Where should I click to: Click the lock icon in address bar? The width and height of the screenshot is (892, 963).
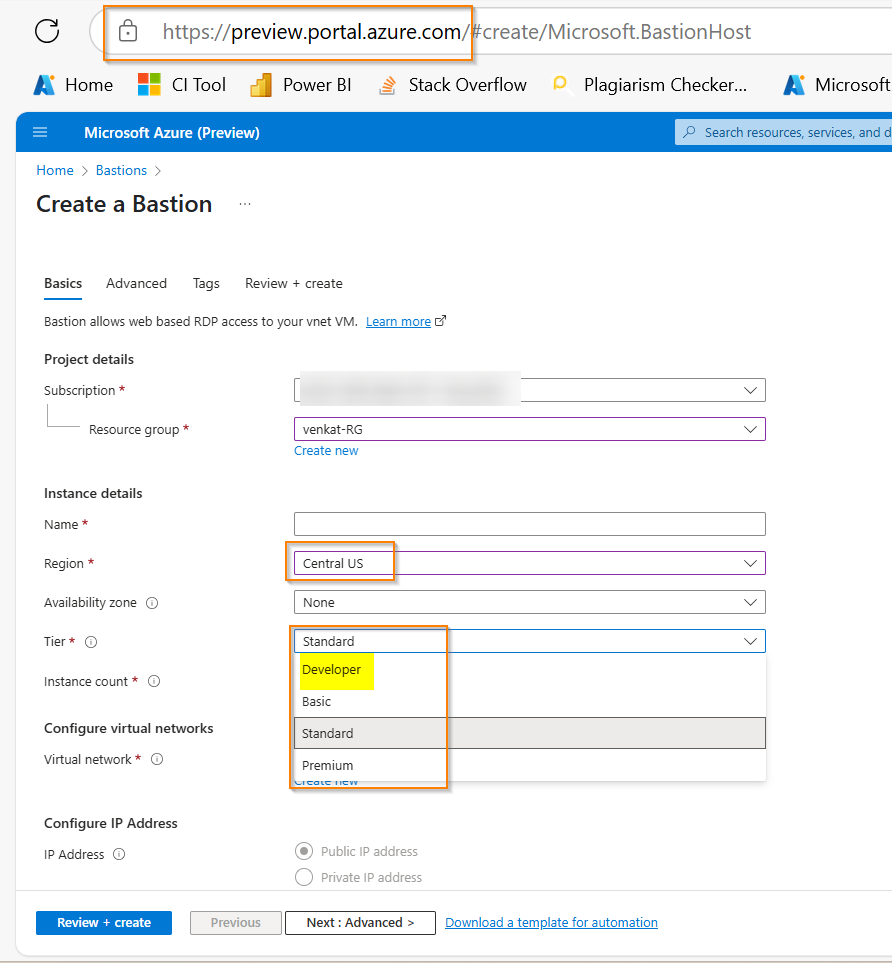(x=128, y=31)
